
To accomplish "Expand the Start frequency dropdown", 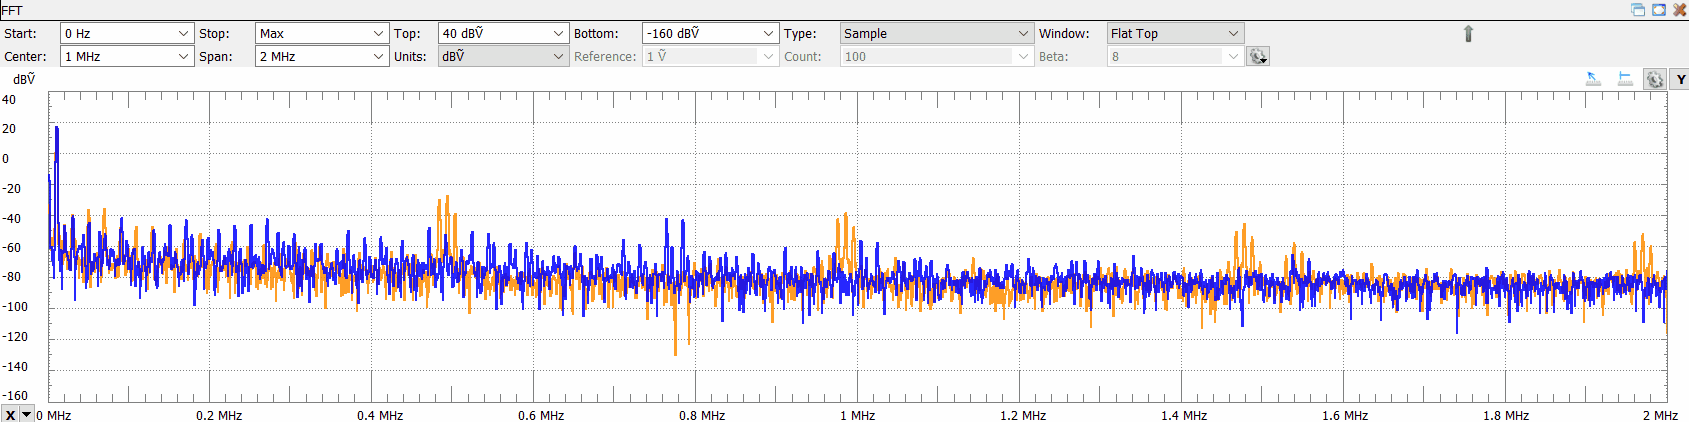I will (183, 34).
